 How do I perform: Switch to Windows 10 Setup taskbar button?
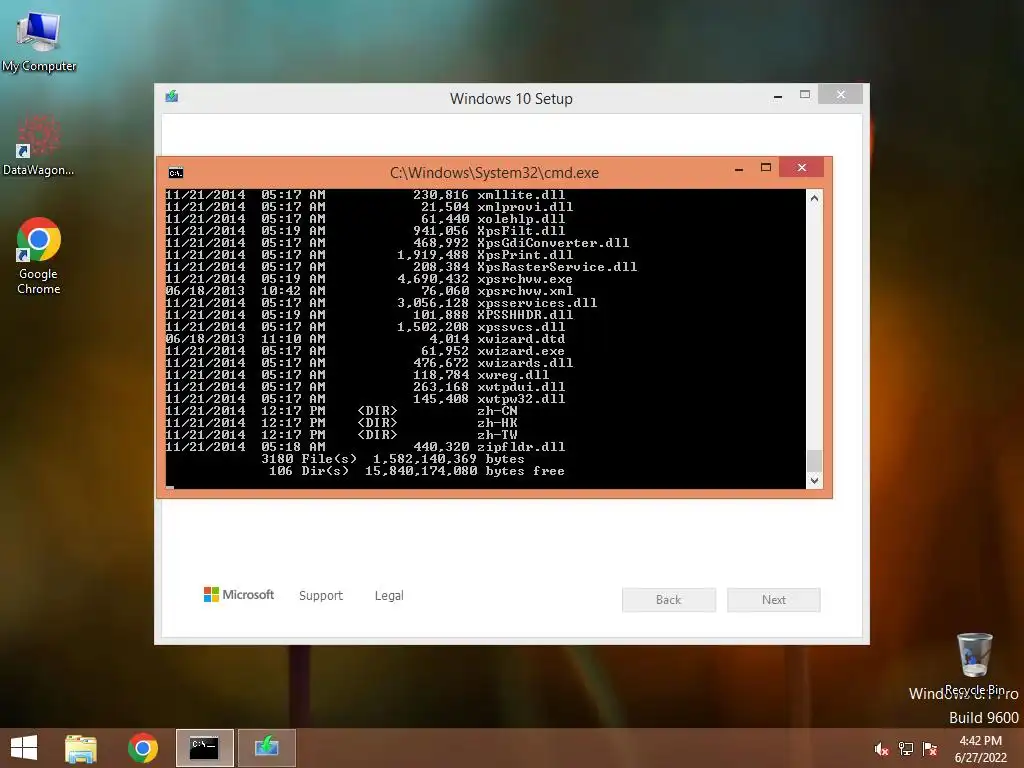266,748
